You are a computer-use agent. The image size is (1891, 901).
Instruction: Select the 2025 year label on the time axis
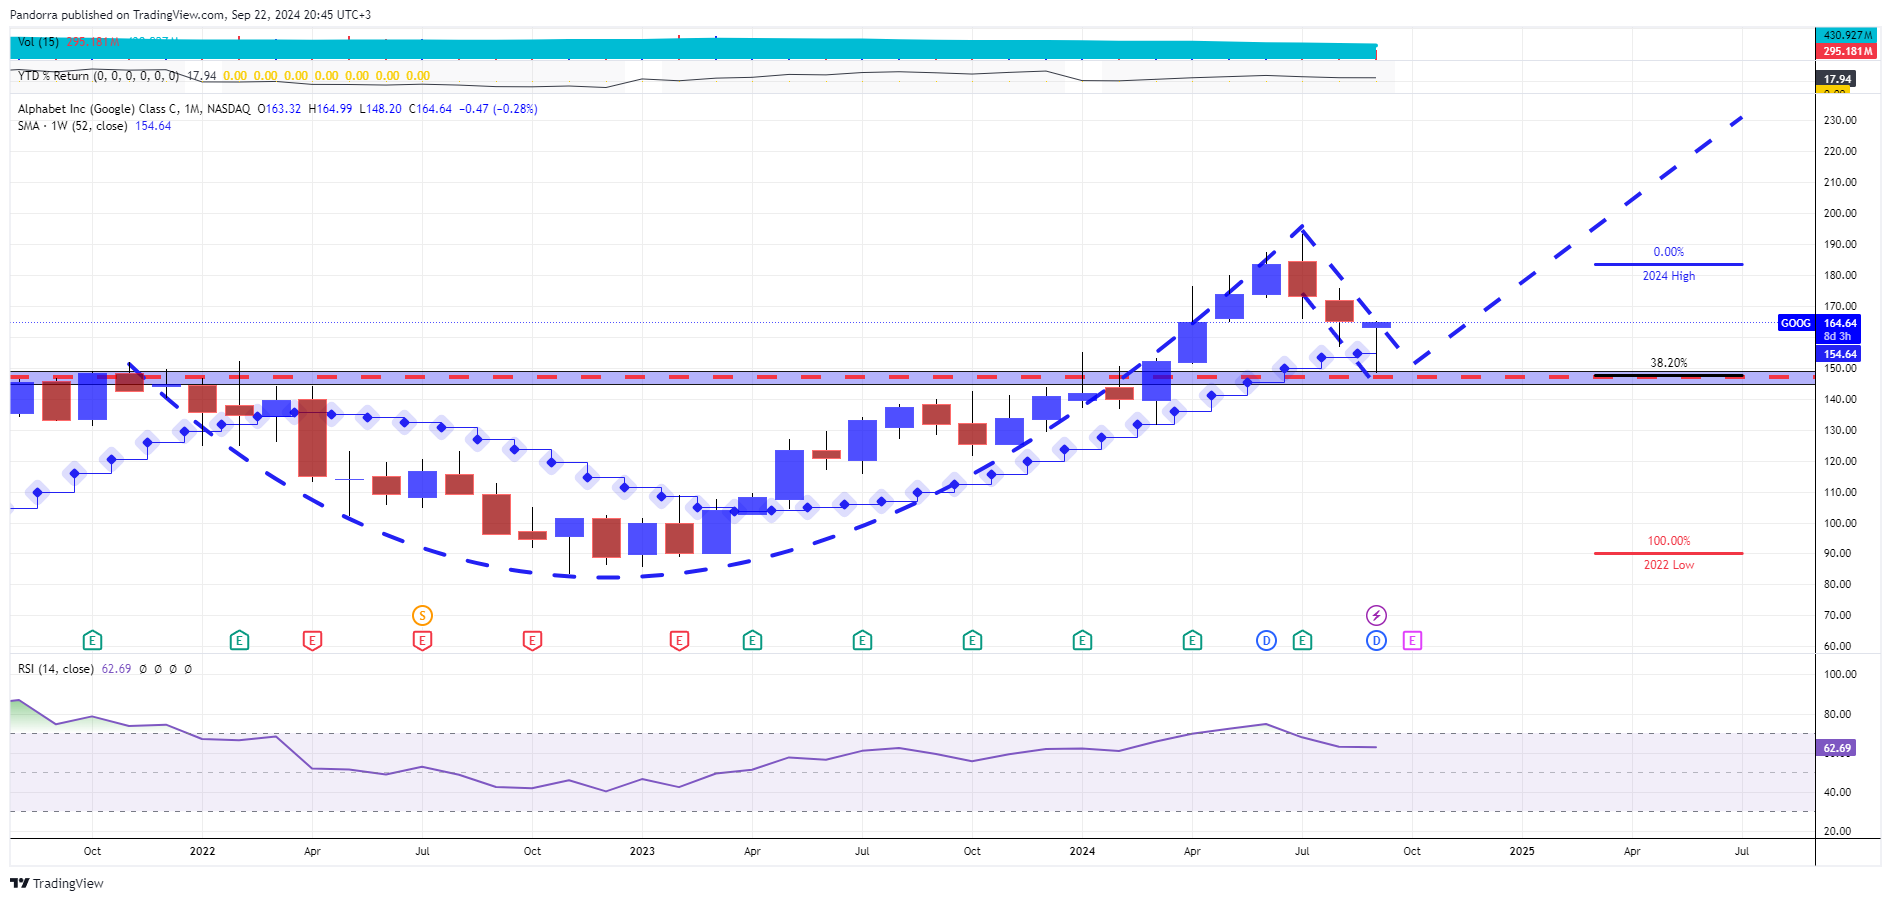coord(1522,851)
